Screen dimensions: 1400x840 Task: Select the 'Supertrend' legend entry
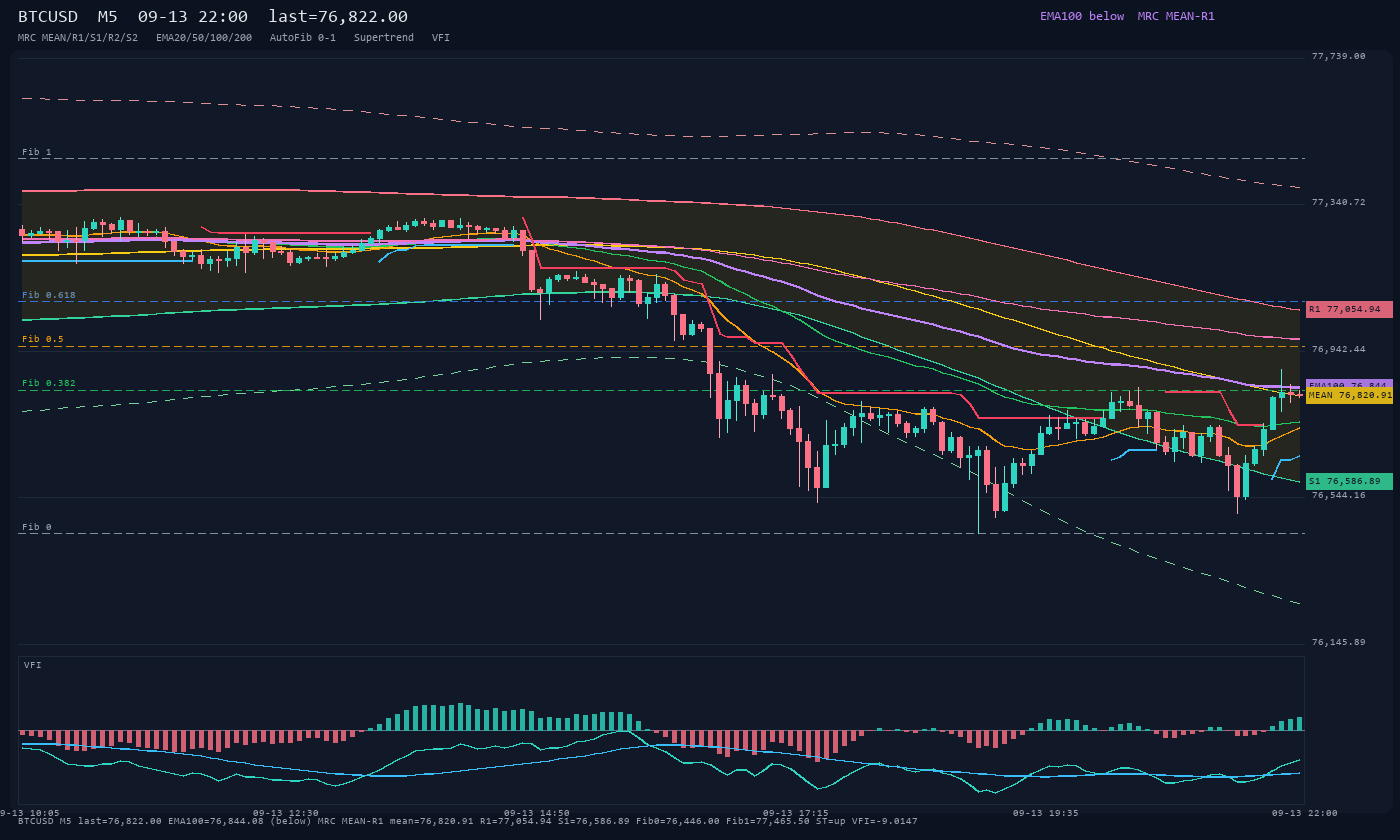tap(384, 37)
